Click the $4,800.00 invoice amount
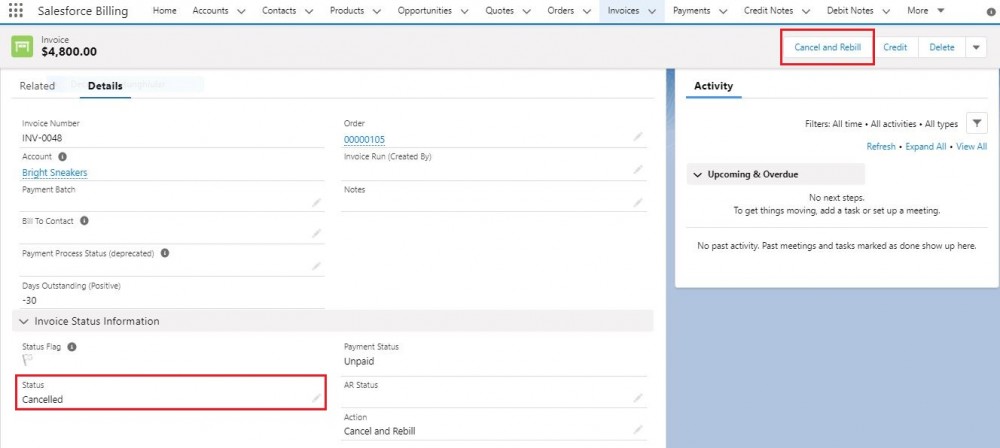 point(69,52)
